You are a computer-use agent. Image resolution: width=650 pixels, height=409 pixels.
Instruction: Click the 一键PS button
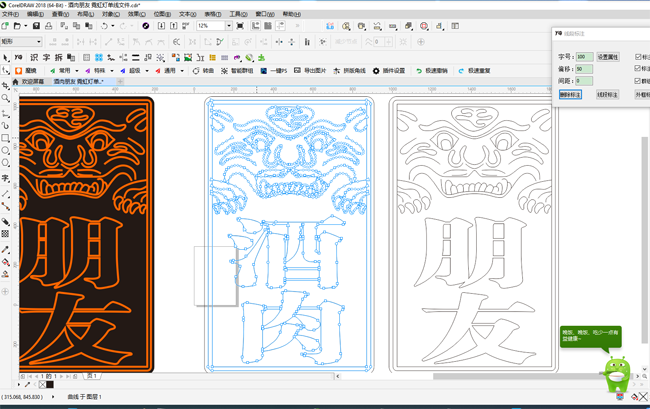click(x=274, y=71)
